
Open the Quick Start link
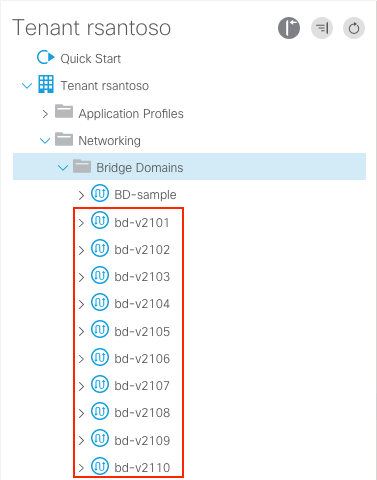point(91,59)
